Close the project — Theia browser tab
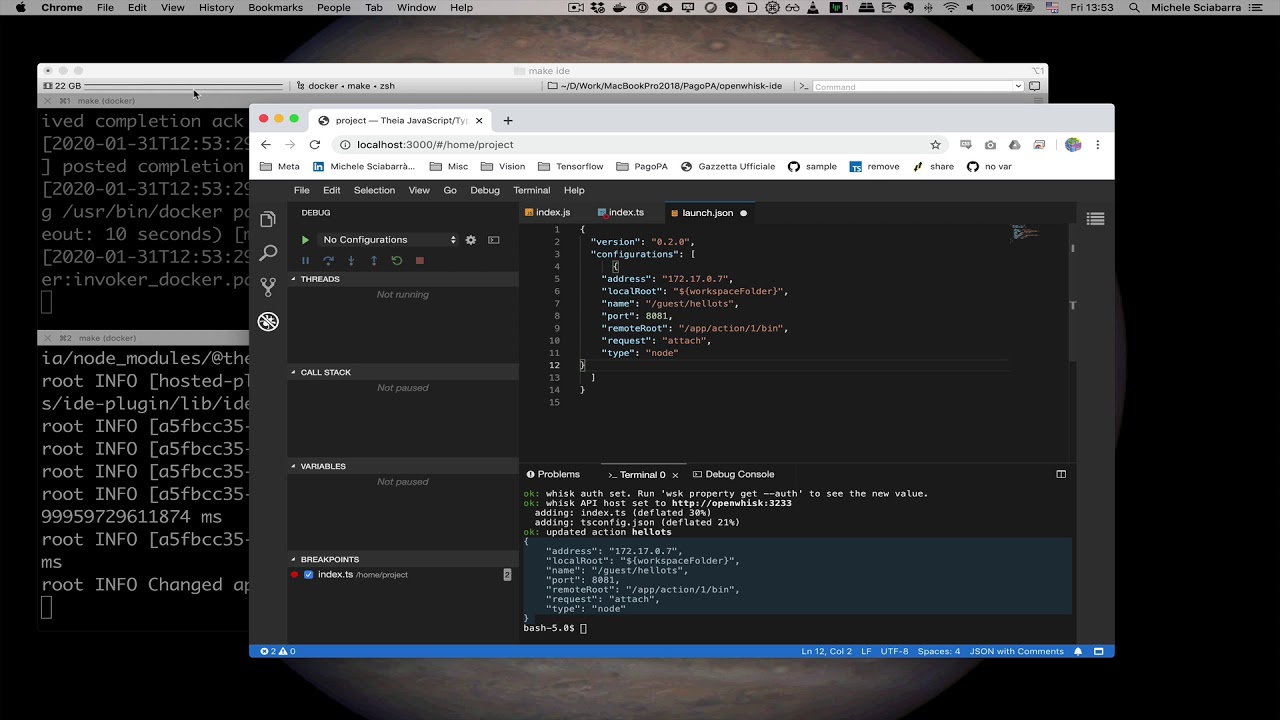Image resolution: width=1280 pixels, height=720 pixels. [479, 121]
